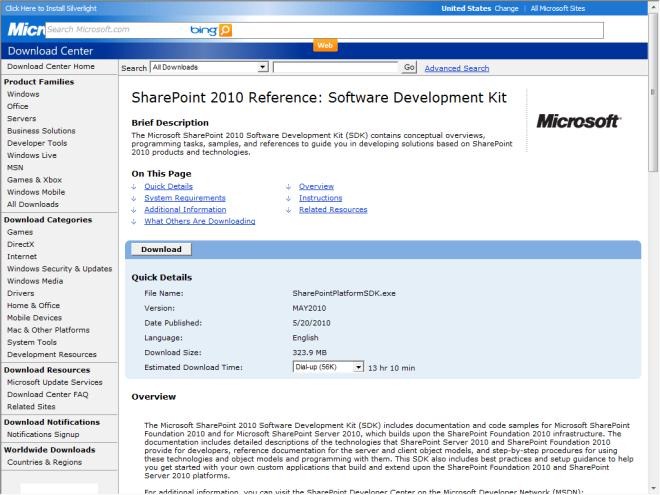Click the arrow icon beside Additional Information
The width and height of the screenshot is (660, 495).
click(x=134, y=210)
